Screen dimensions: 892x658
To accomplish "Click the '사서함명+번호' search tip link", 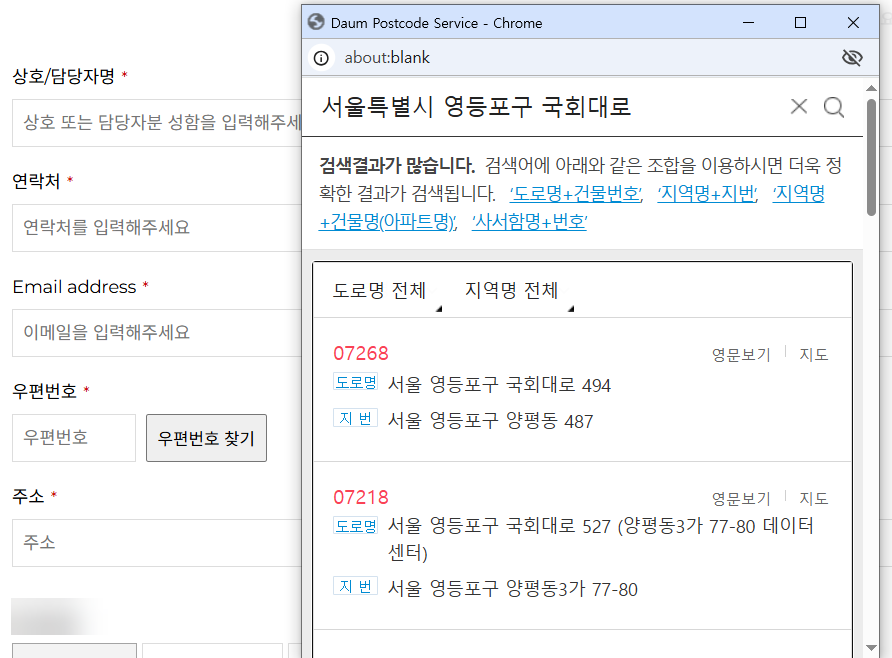I will click(529, 222).
